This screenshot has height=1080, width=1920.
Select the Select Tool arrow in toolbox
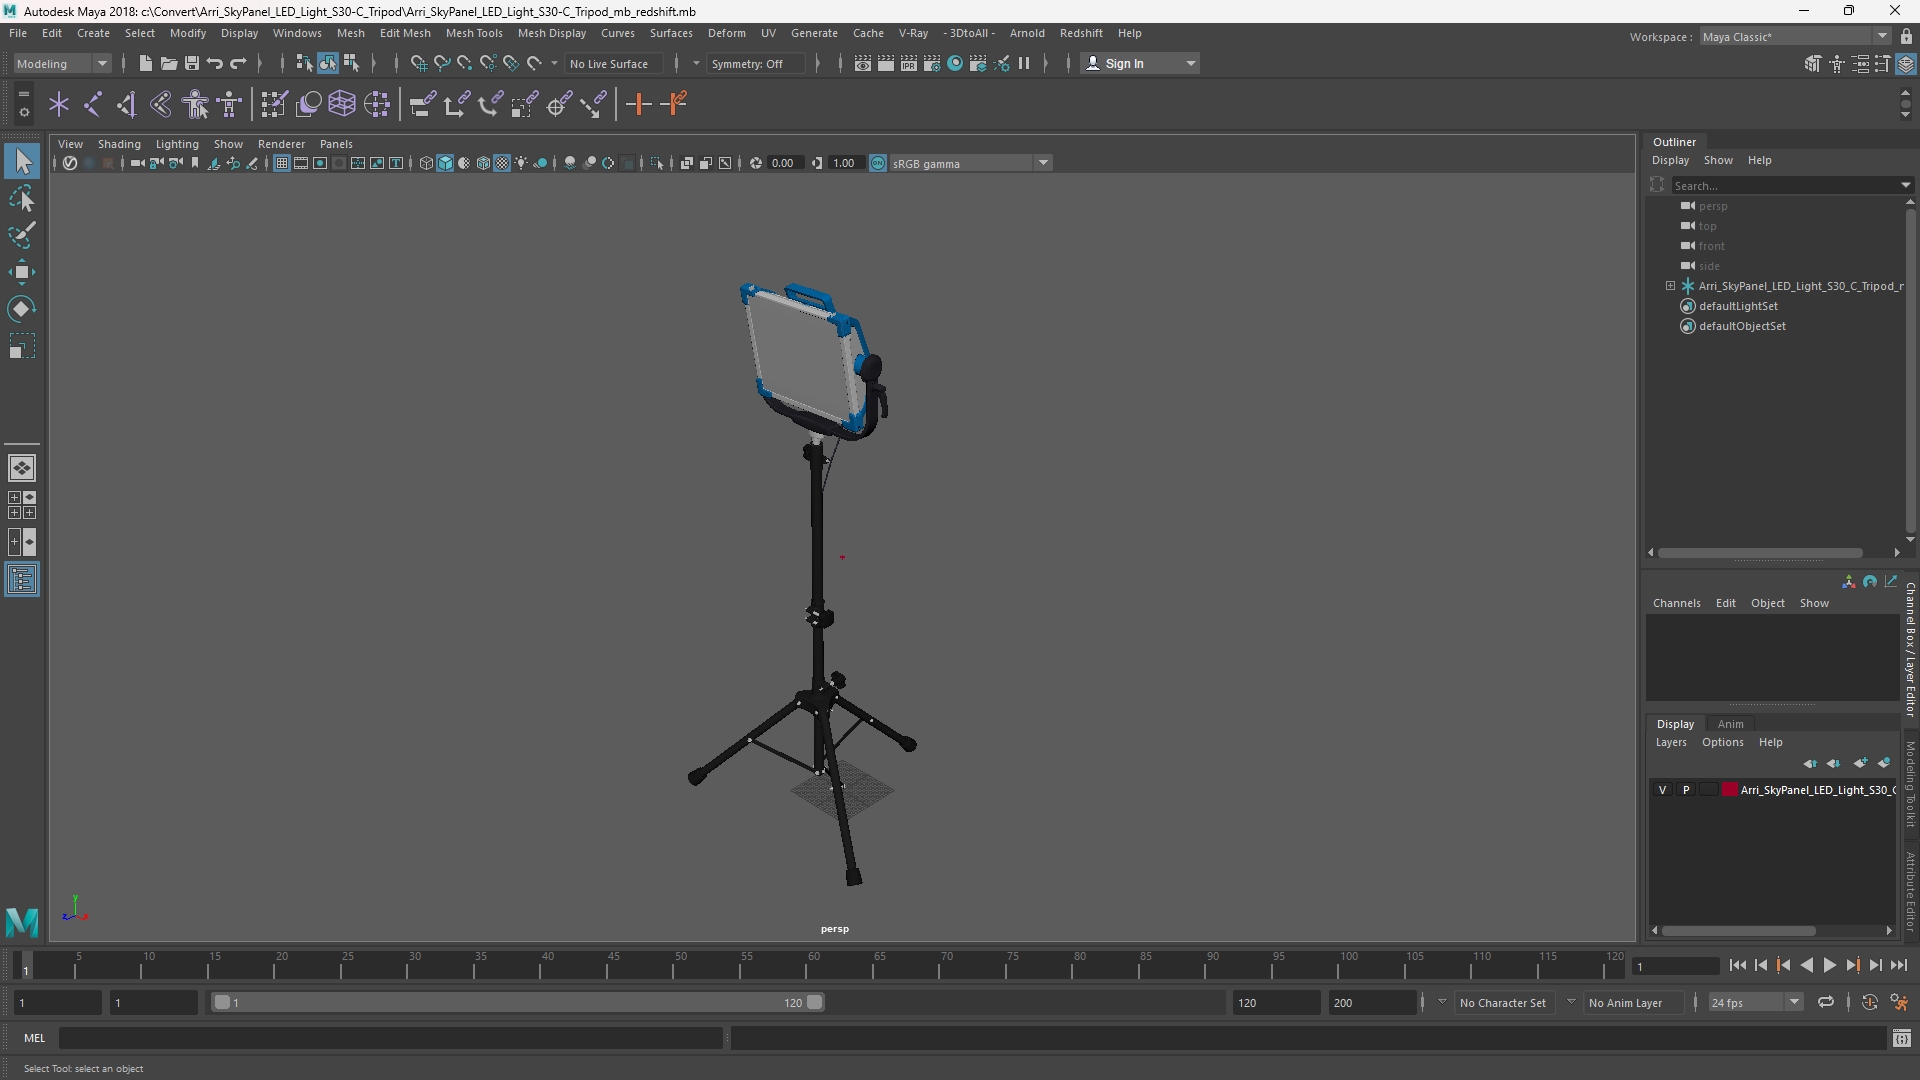[x=22, y=161]
